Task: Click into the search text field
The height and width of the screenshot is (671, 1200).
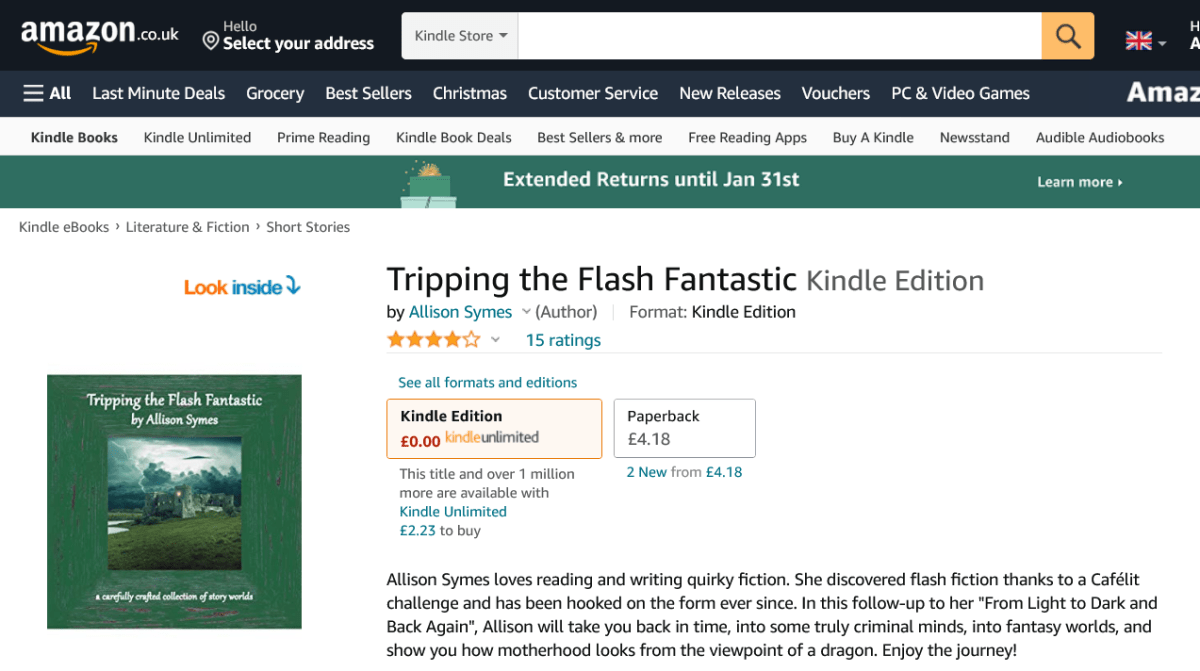Action: [779, 36]
